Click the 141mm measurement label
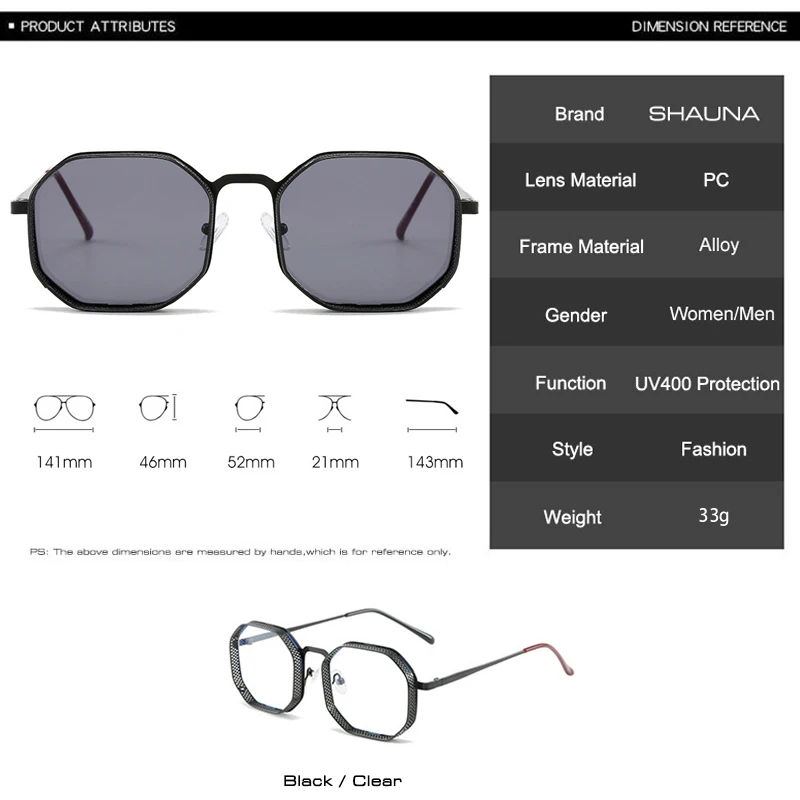Image resolution: width=800 pixels, height=800 pixels. click(64, 462)
